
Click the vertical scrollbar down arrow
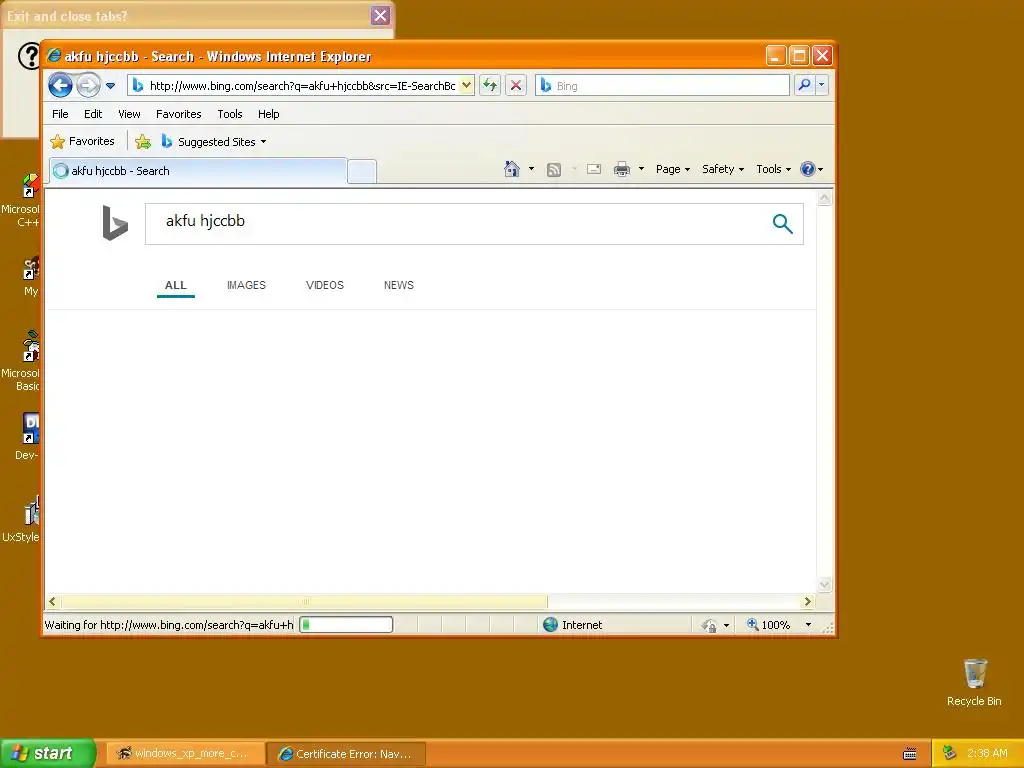tap(825, 584)
